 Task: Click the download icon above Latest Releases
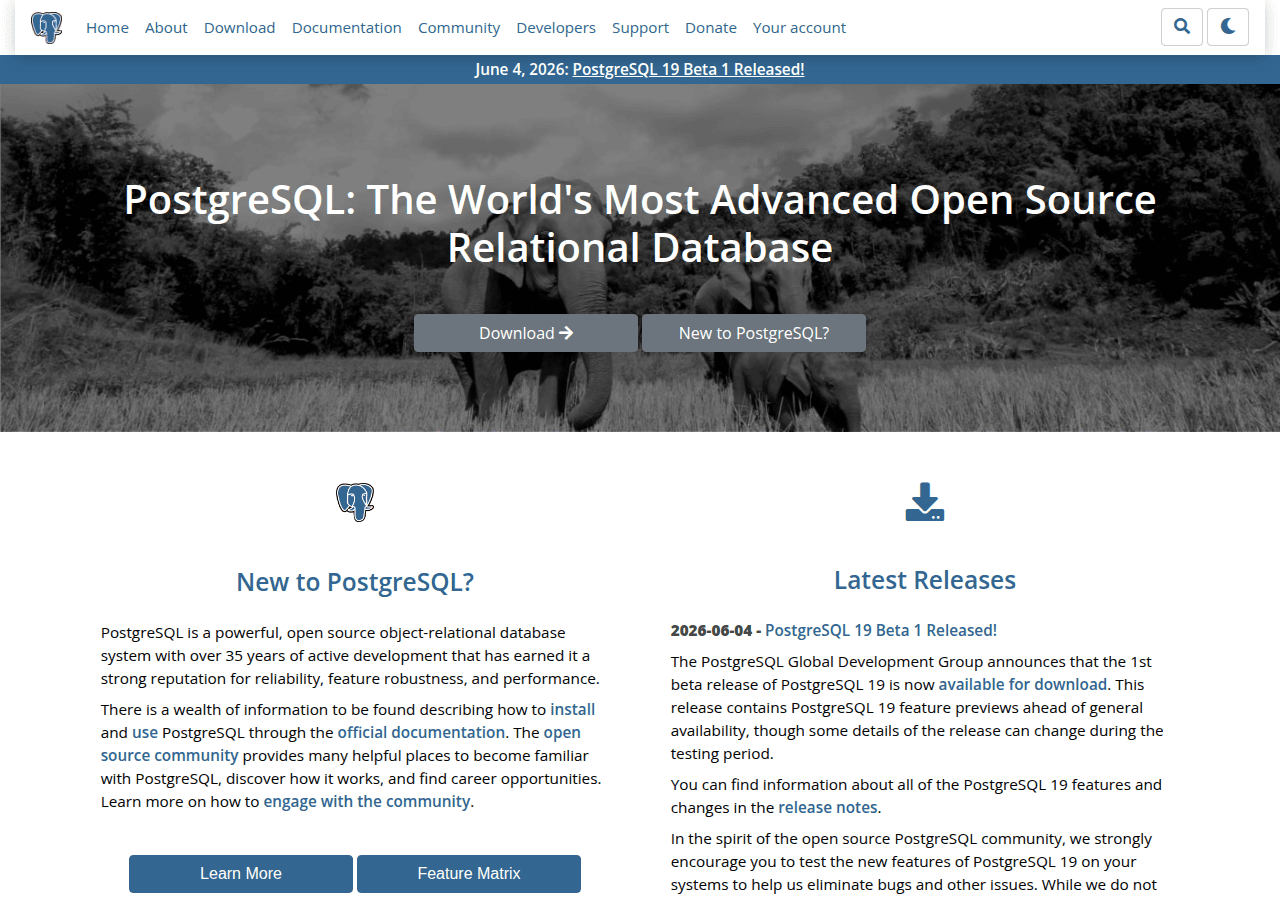[925, 502]
